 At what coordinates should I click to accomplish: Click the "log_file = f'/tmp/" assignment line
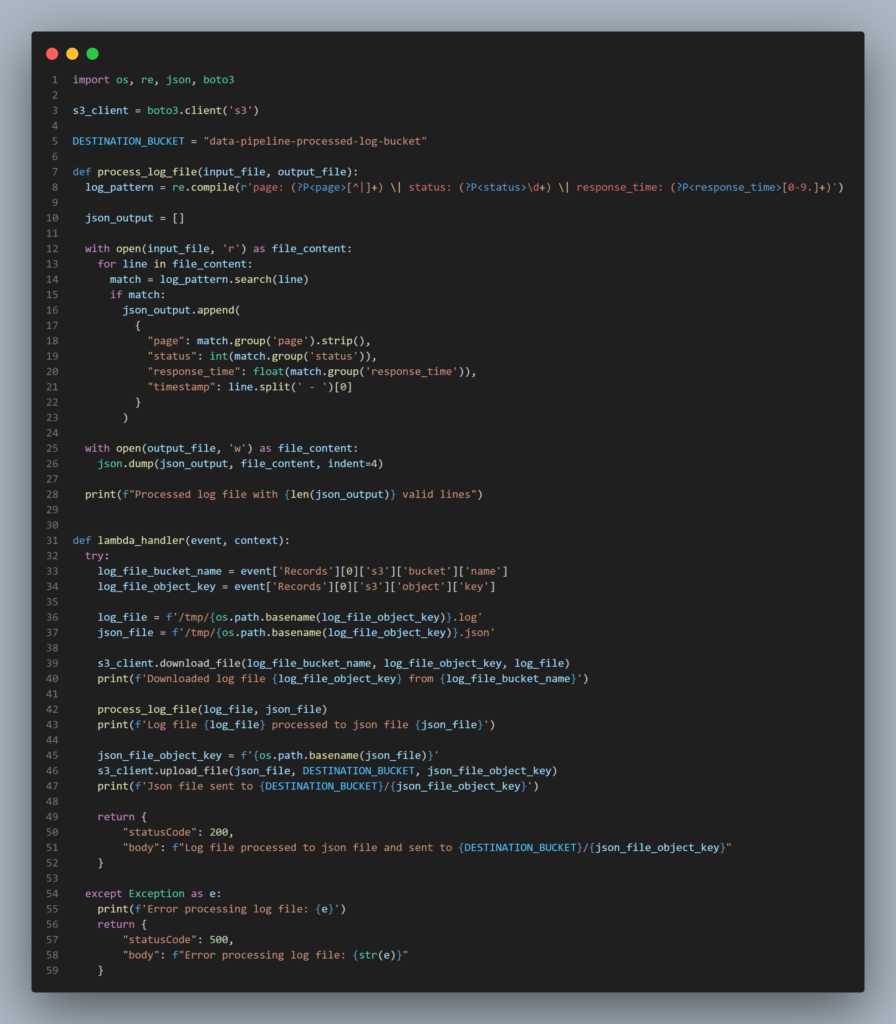pos(290,617)
